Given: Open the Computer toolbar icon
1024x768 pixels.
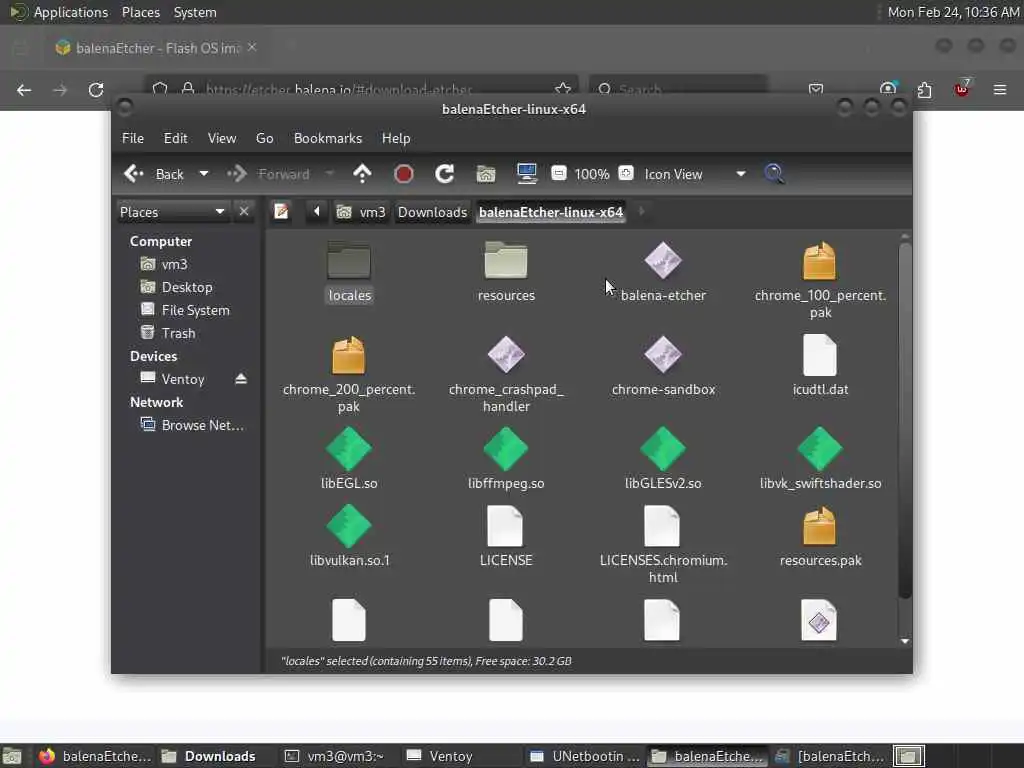Looking at the screenshot, I should [526, 174].
